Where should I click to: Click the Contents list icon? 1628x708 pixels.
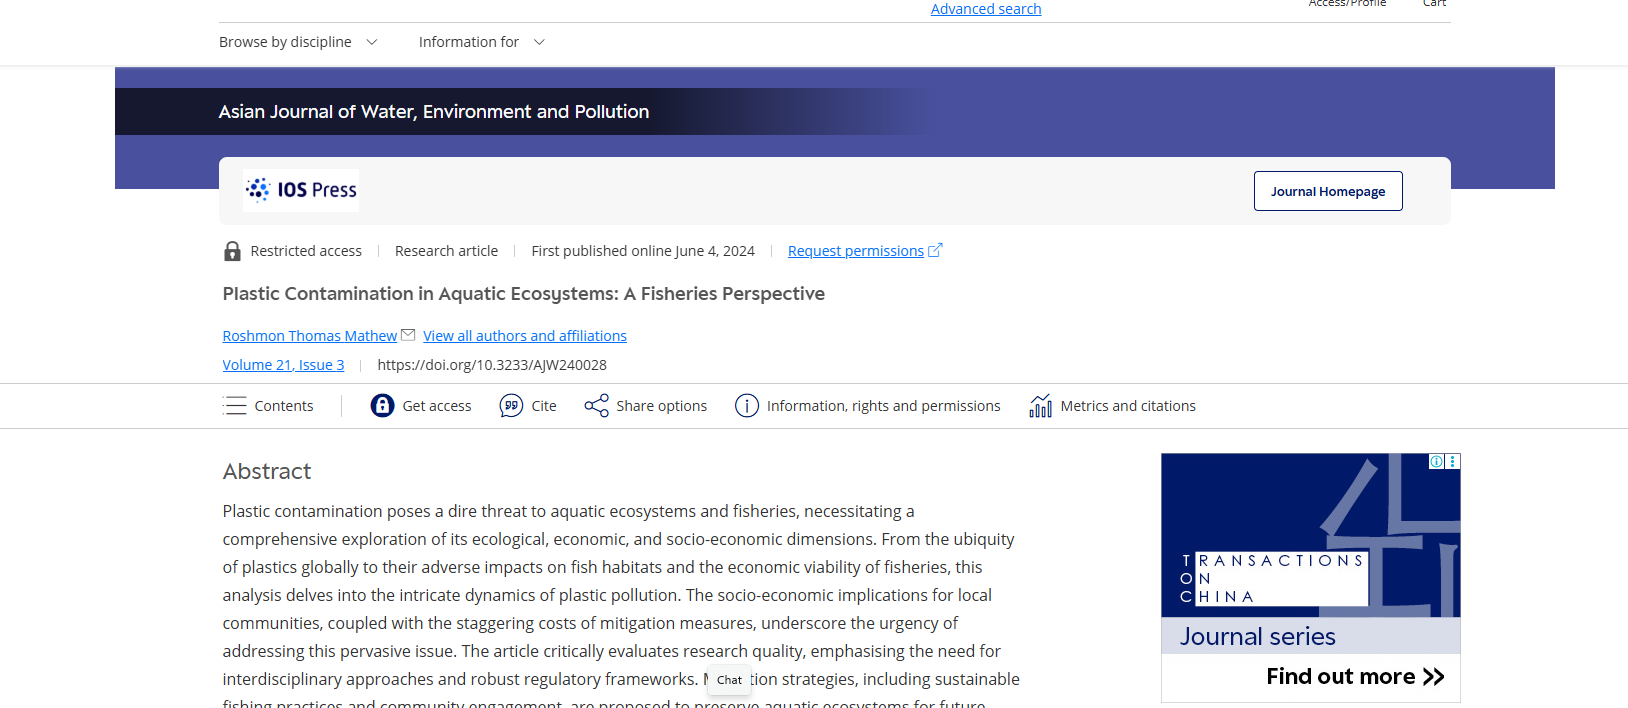235,406
